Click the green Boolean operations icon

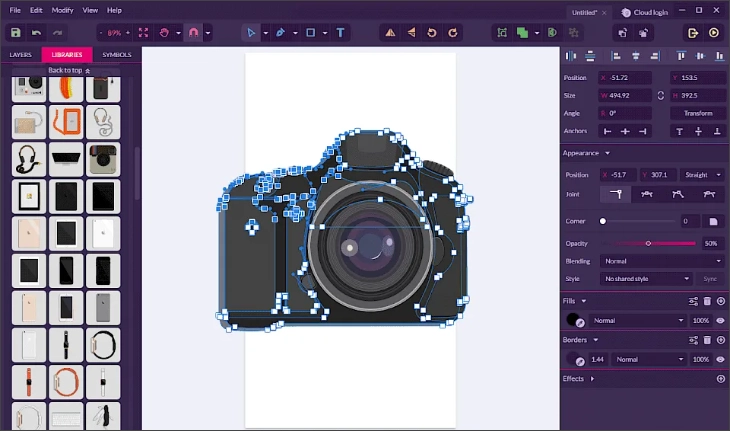coord(522,33)
